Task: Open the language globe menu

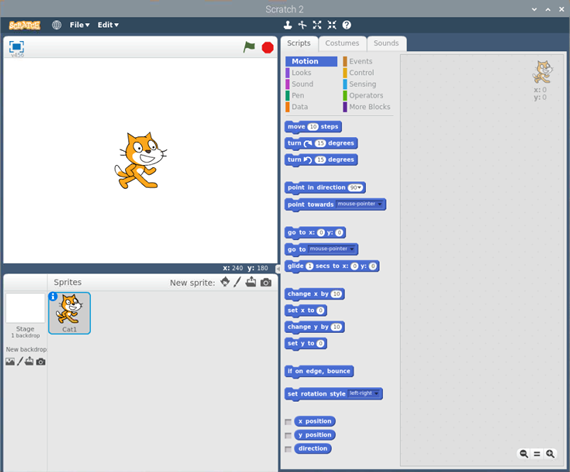Action: (x=56, y=25)
